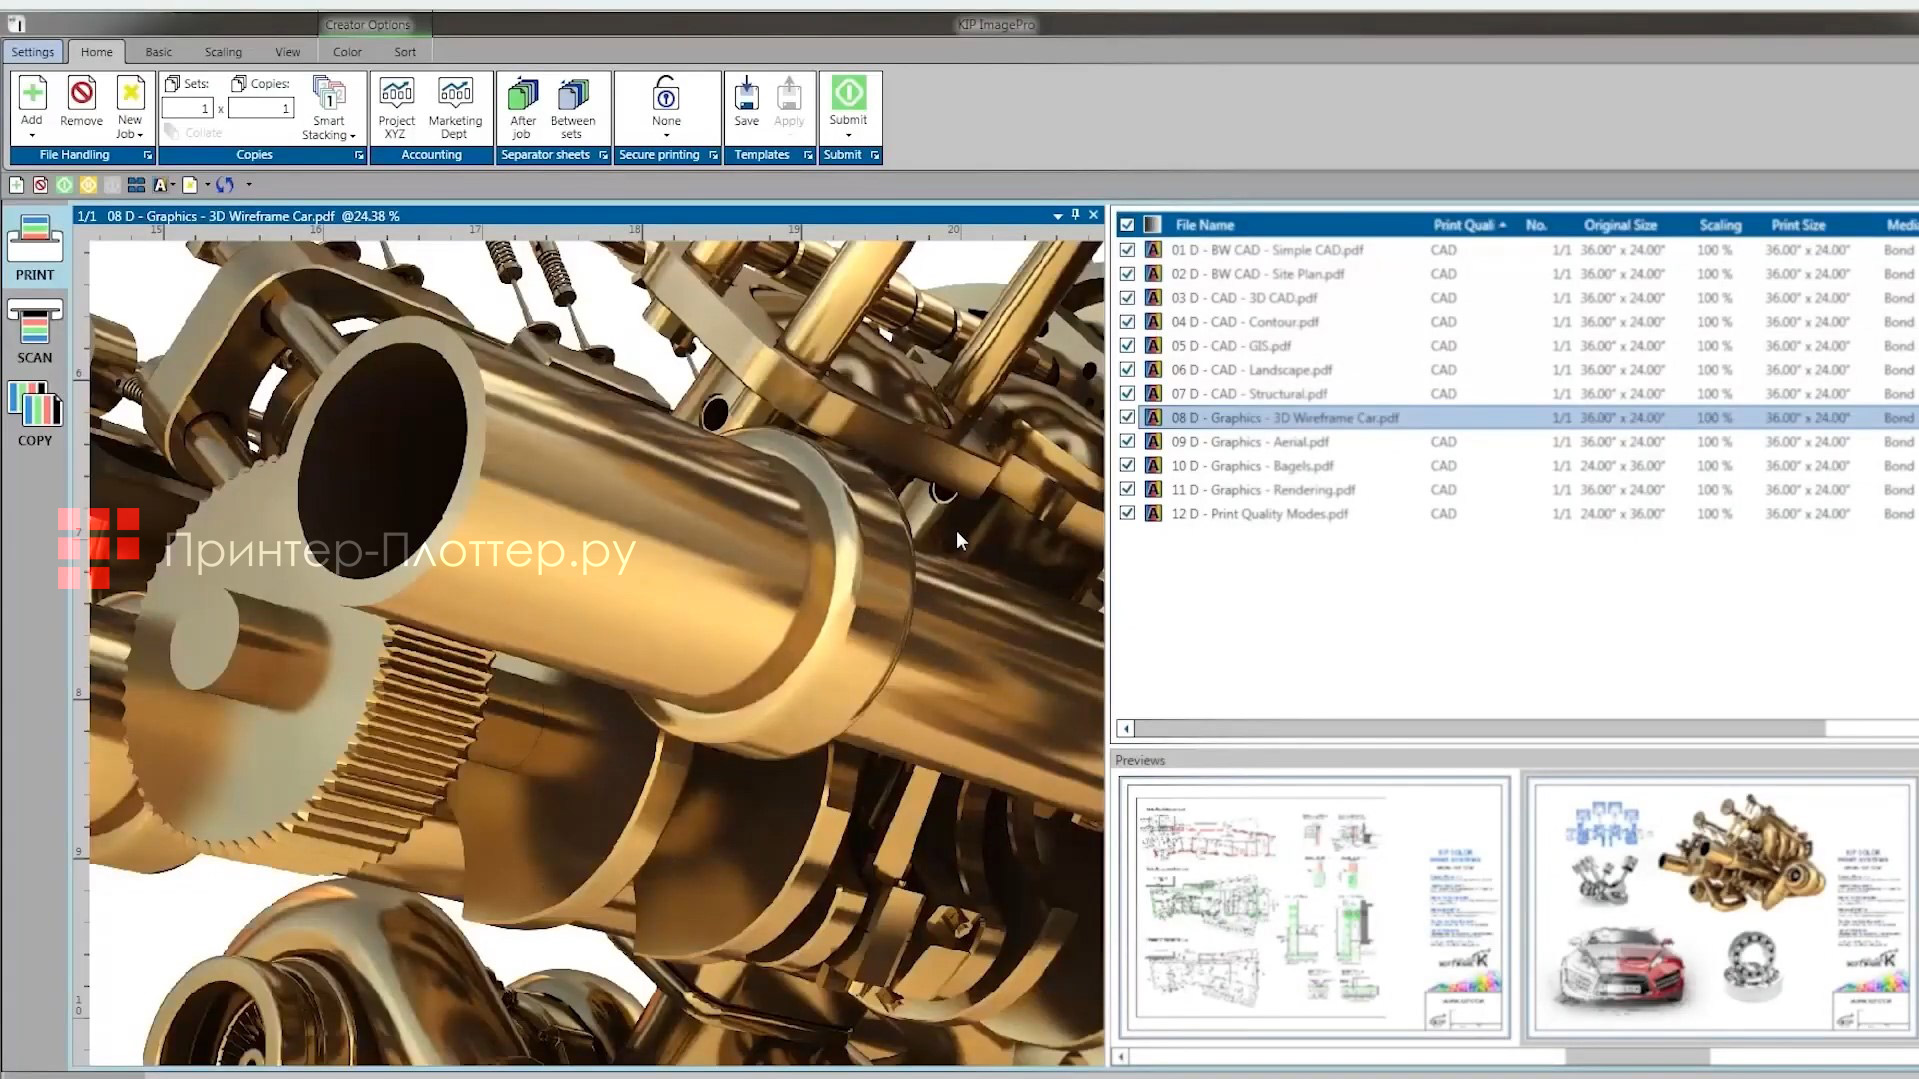Screen dimensions: 1919x1079
Task: Click the Save template icon
Action: (x=746, y=97)
